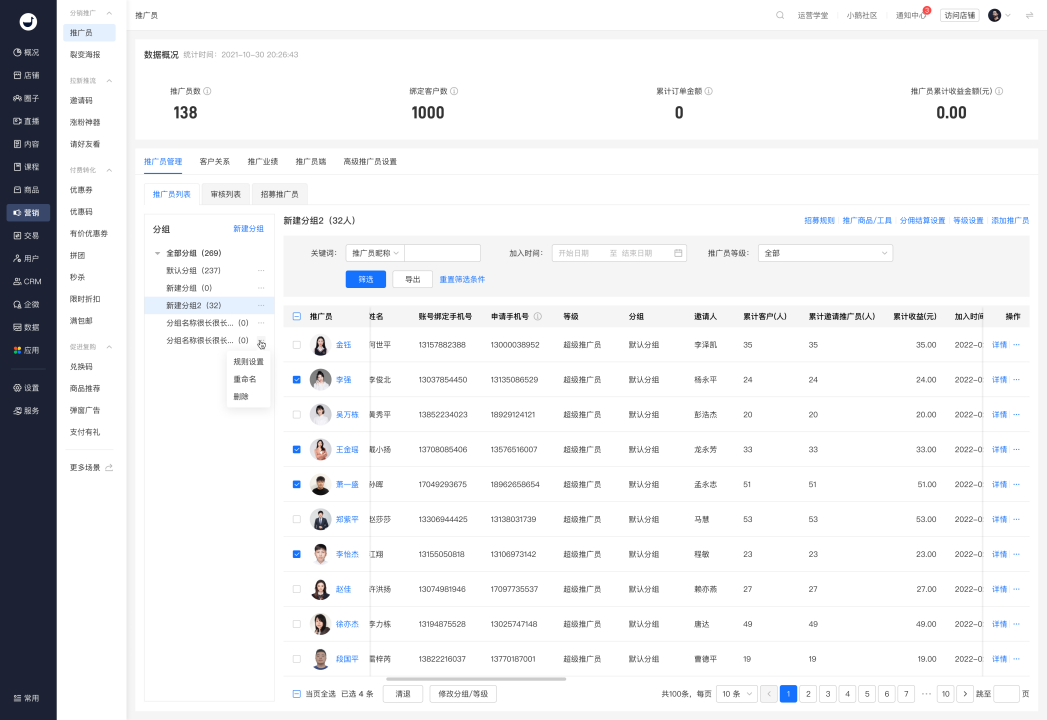Switch to the 审核列表 sub-tab
Viewport: 1047px width, 720px height.
(x=226, y=194)
